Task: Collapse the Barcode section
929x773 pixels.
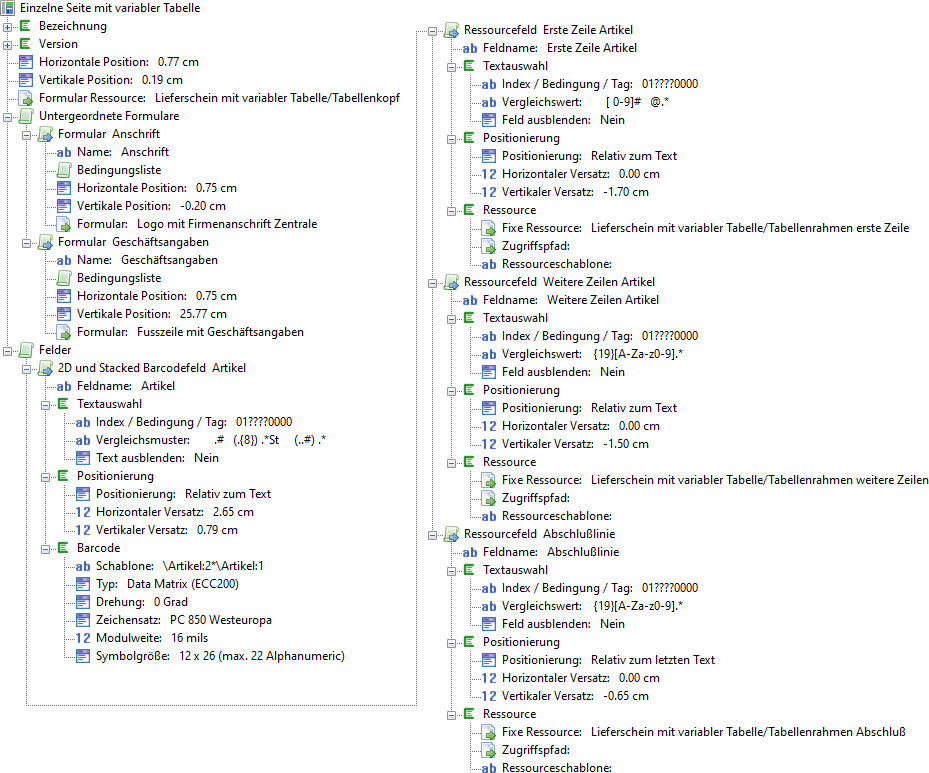Action: pyautogui.click(x=46, y=548)
